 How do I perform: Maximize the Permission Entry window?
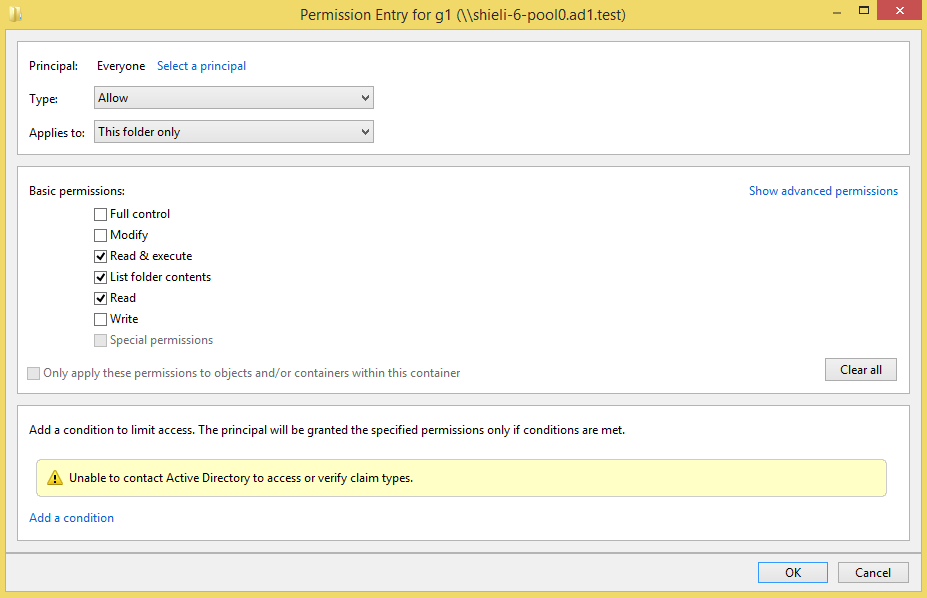coord(864,11)
